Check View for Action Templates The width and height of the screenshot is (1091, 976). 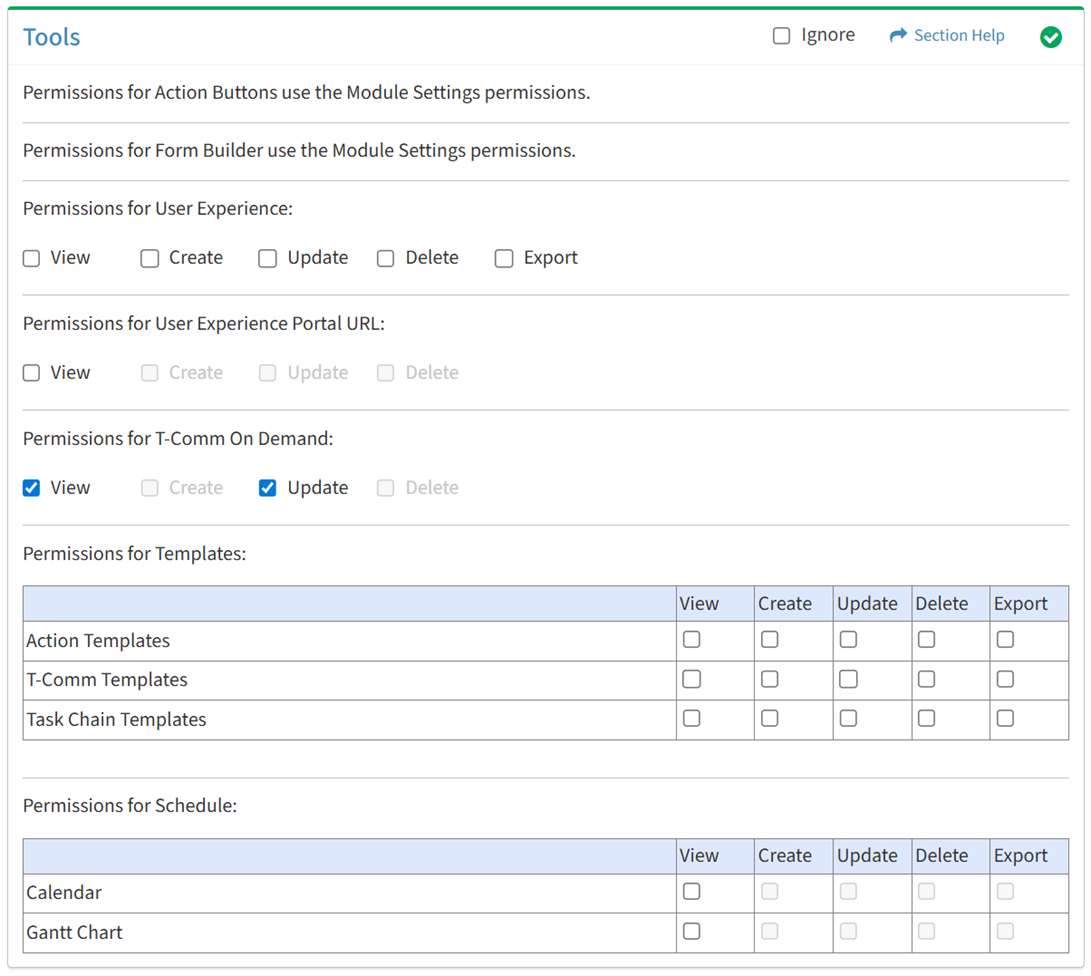pos(691,640)
